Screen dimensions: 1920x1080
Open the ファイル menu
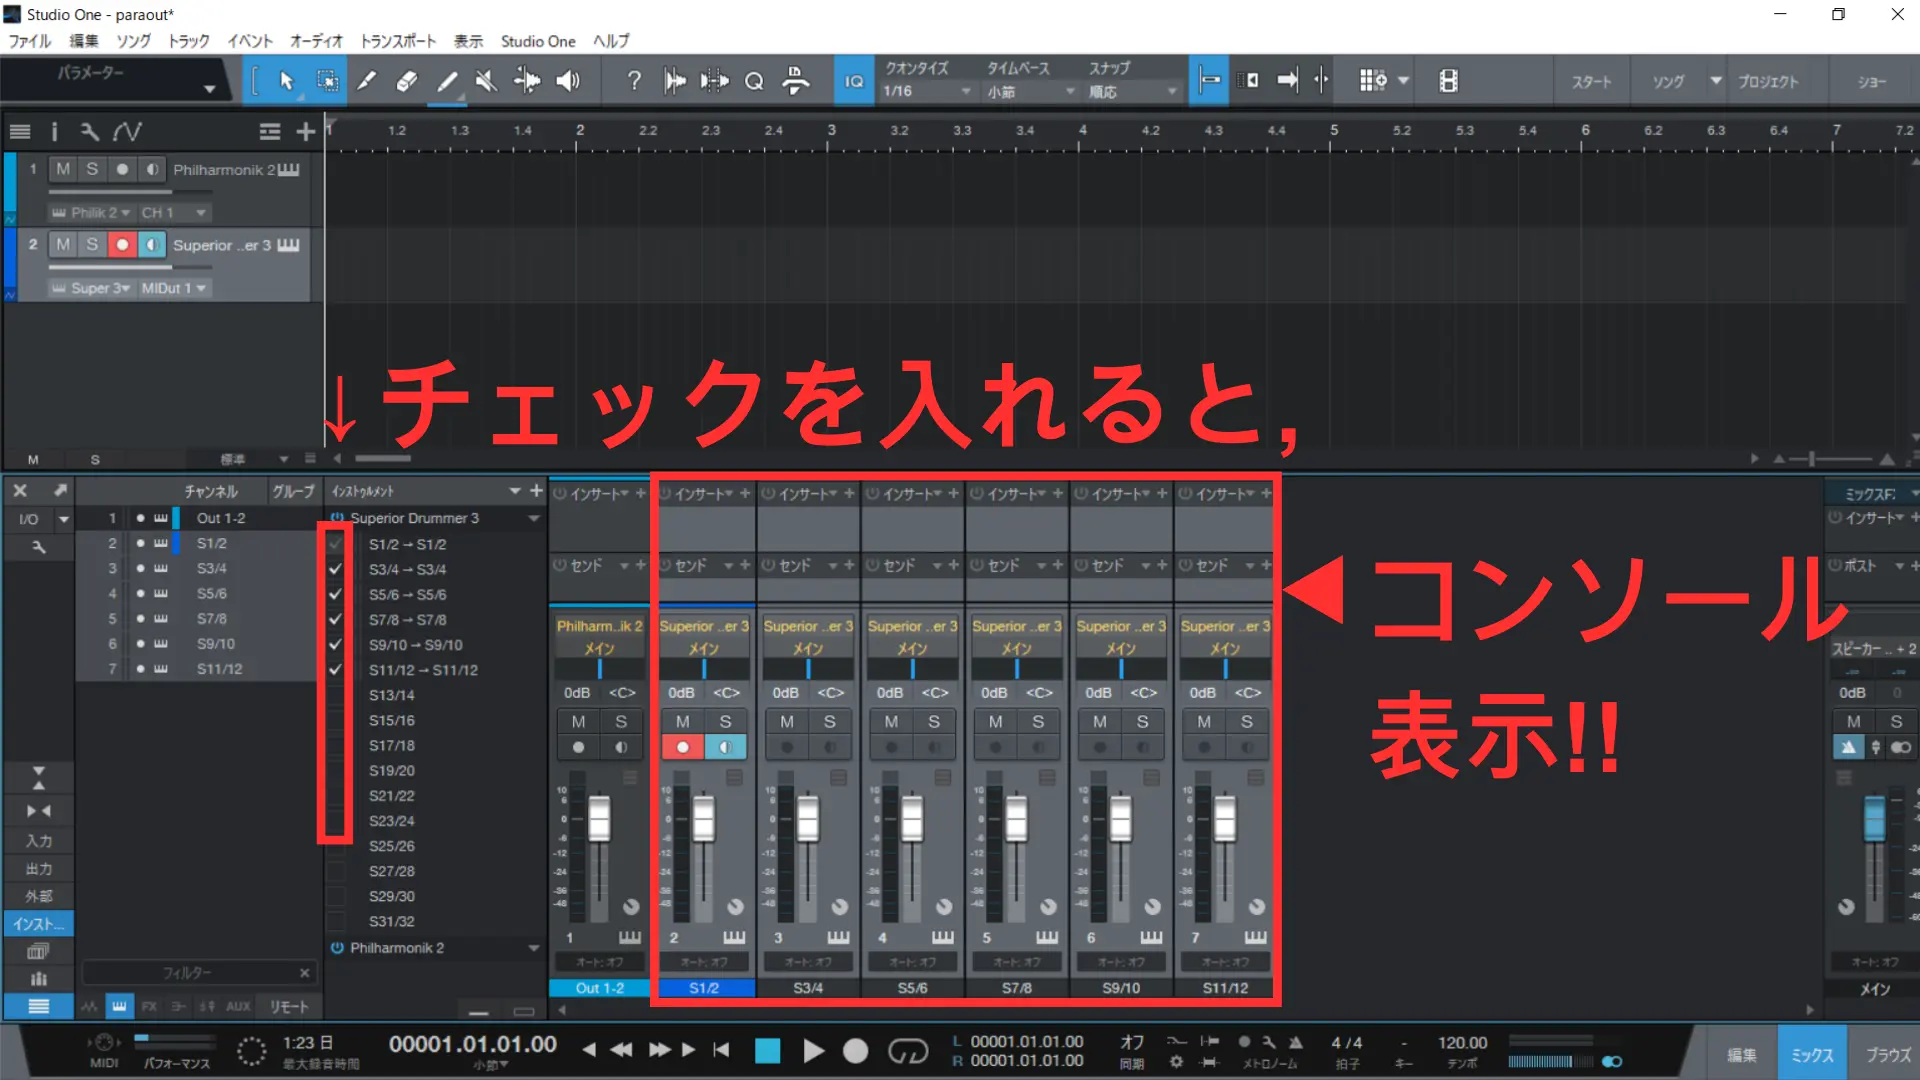(30, 41)
